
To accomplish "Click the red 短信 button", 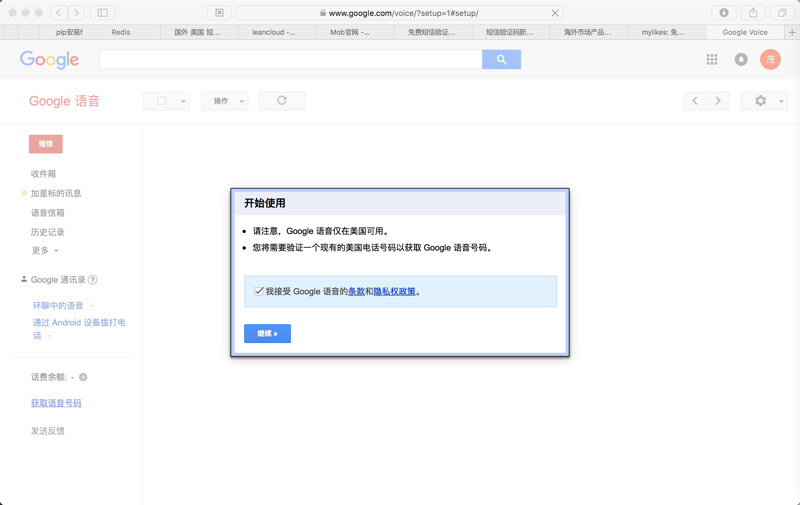I will pyautogui.click(x=46, y=144).
